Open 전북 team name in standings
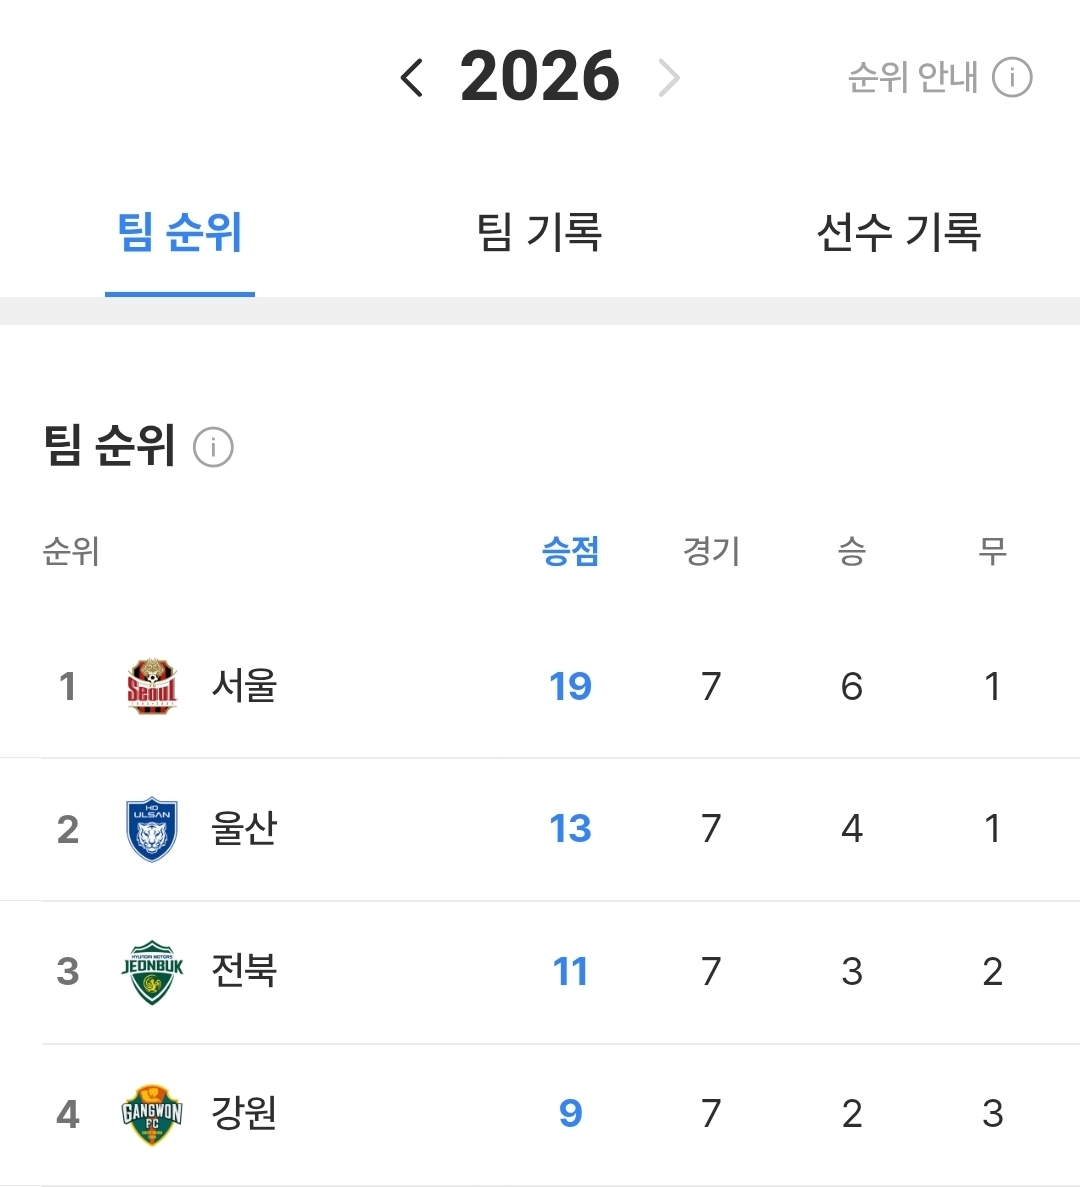This screenshot has height=1187, width=1080. tap(244, 971)
